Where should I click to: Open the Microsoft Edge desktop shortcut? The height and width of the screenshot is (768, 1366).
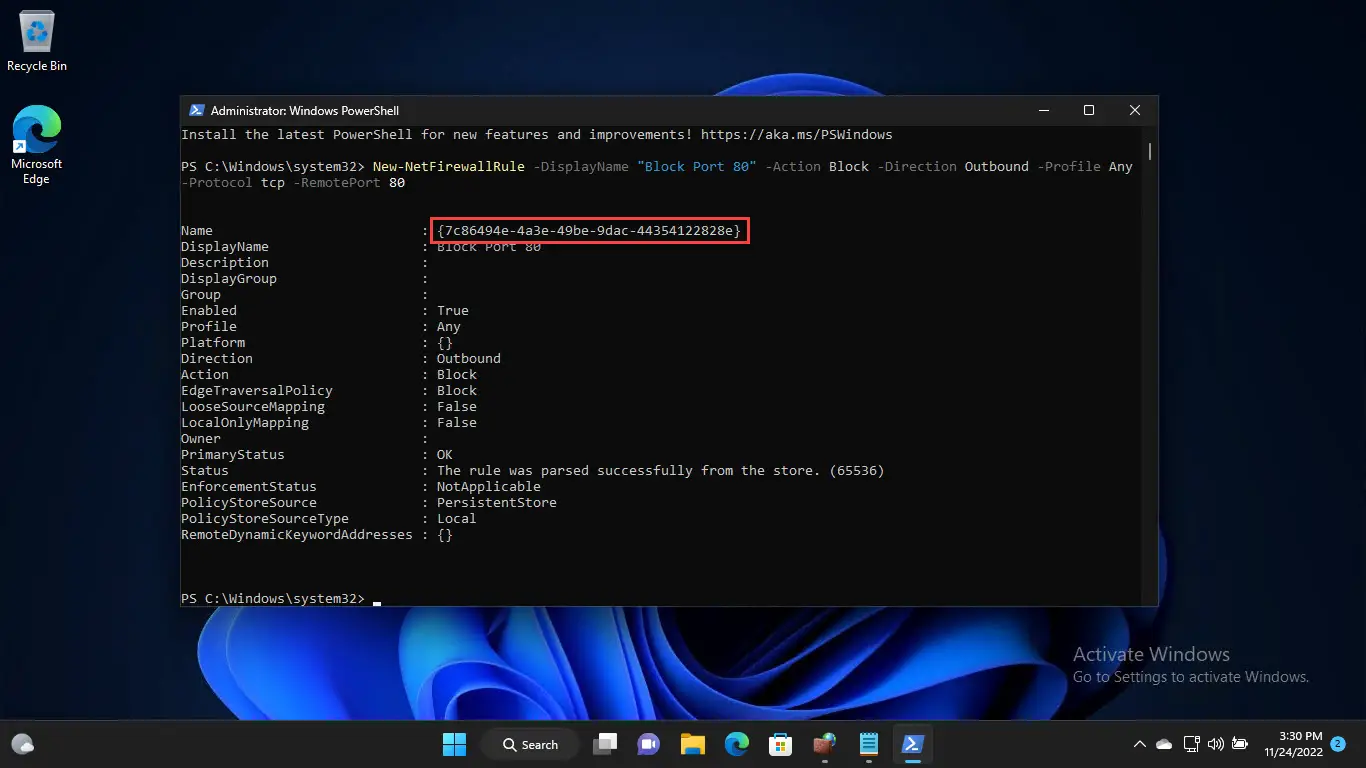[36, 145]
